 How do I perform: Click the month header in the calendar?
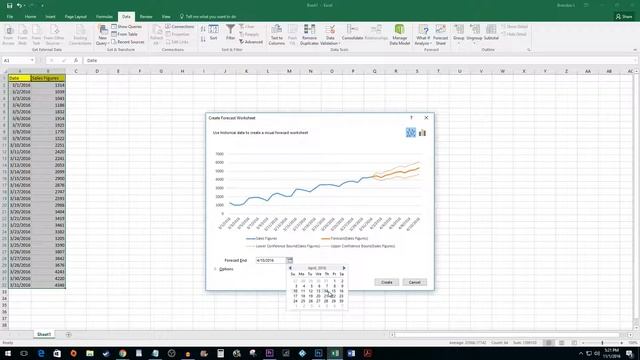[317, 268]
